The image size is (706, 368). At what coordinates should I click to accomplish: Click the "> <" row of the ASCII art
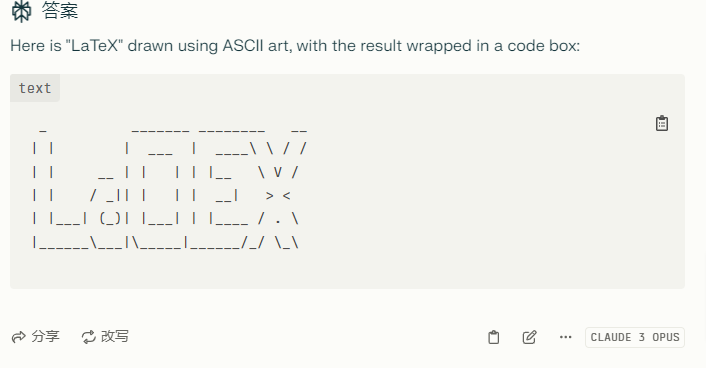coord(162,195)
